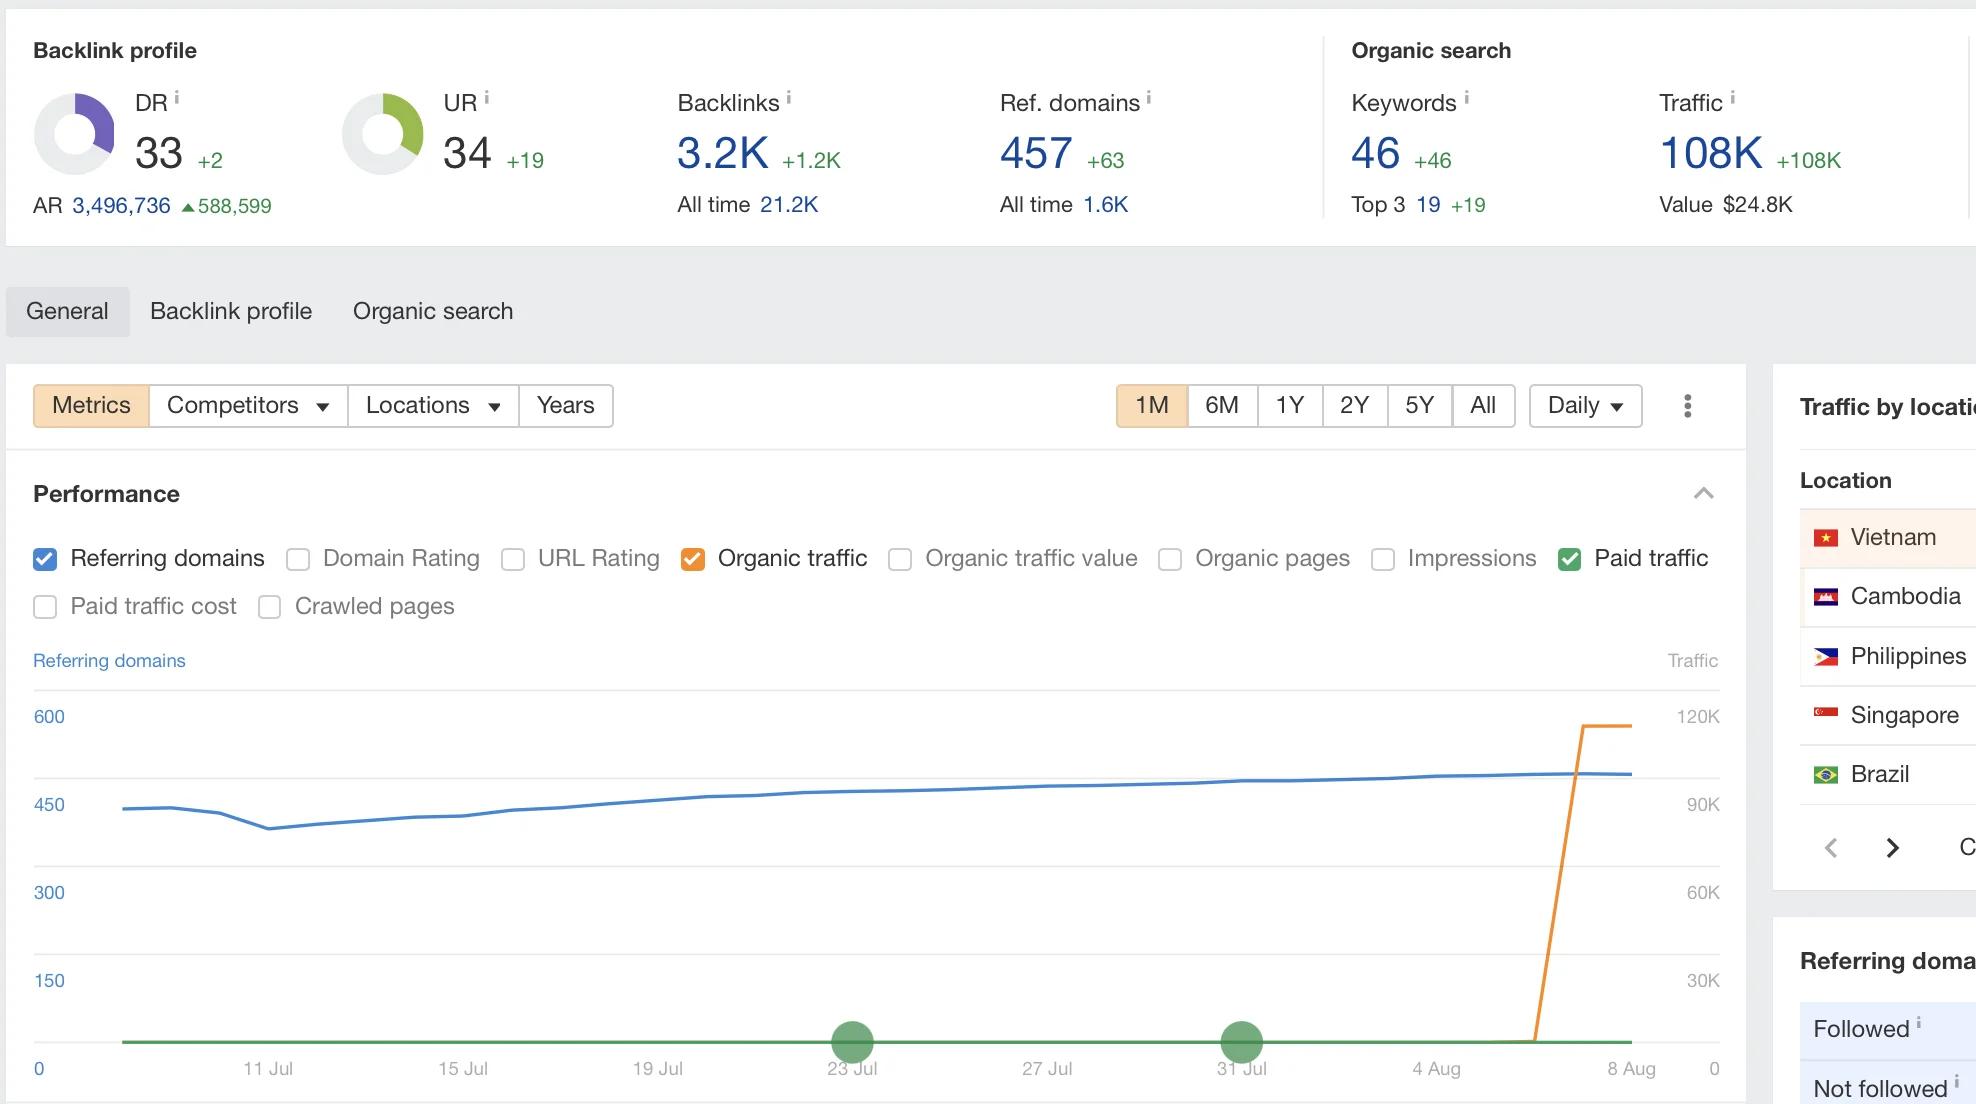Switch to the Organic search tab

[433, 311]
